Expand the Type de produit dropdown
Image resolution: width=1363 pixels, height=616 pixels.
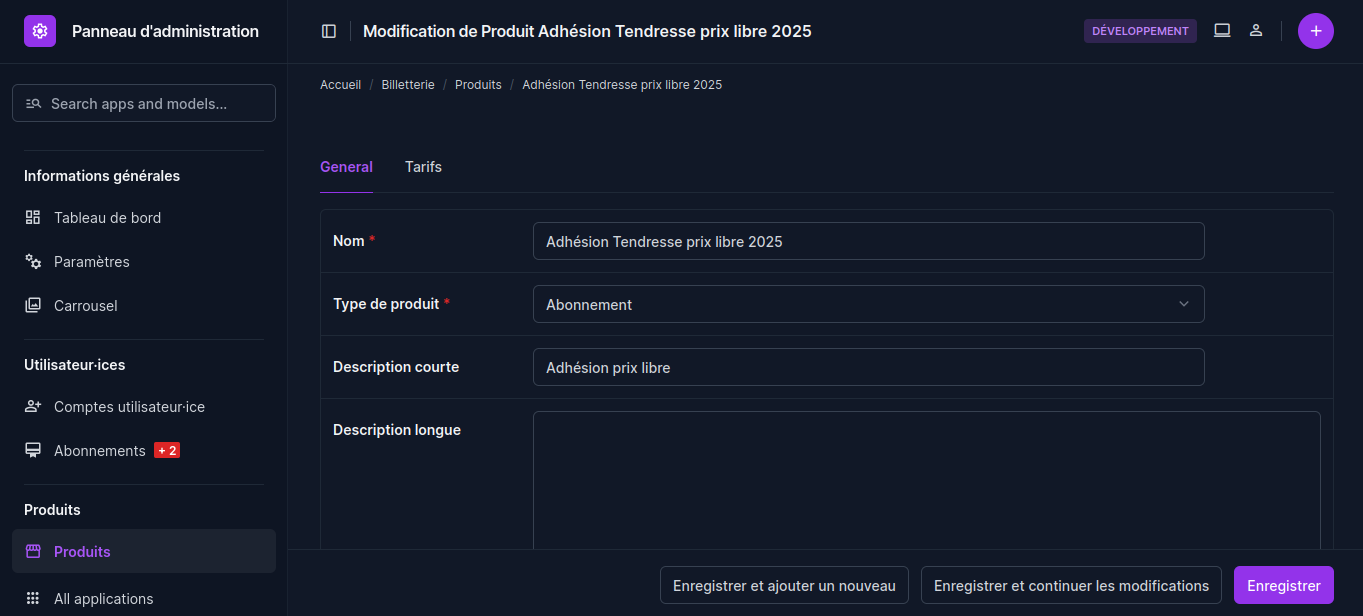click(x=868, y=305)
